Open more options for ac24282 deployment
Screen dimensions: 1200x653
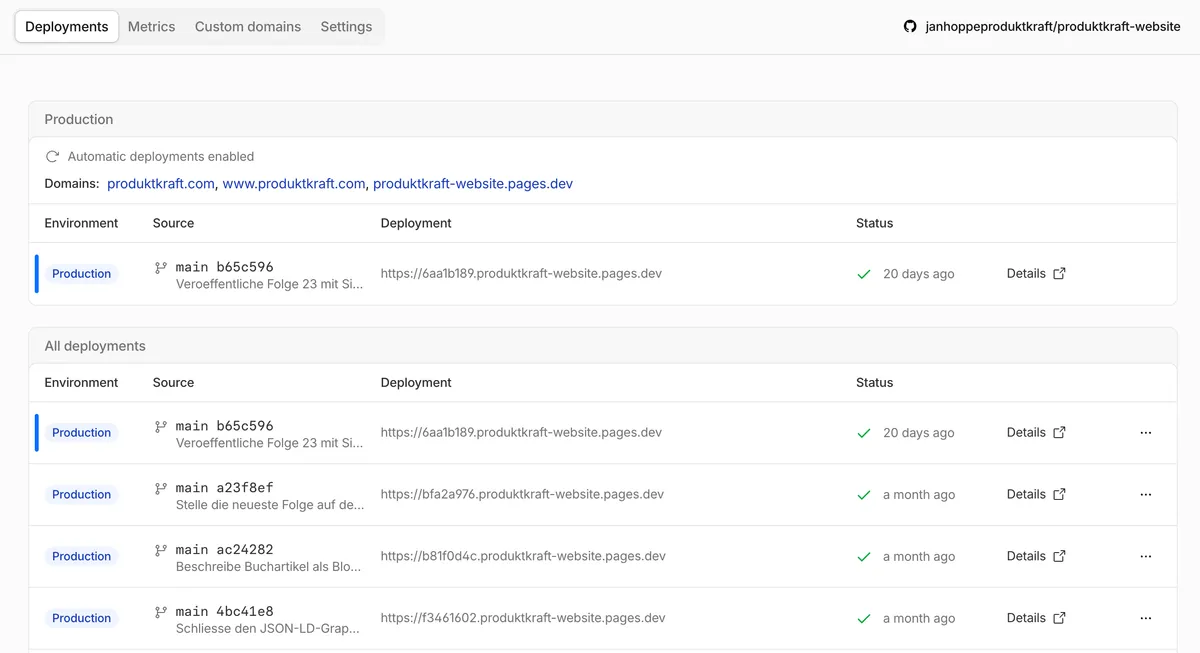click(x=1146, y=557)
